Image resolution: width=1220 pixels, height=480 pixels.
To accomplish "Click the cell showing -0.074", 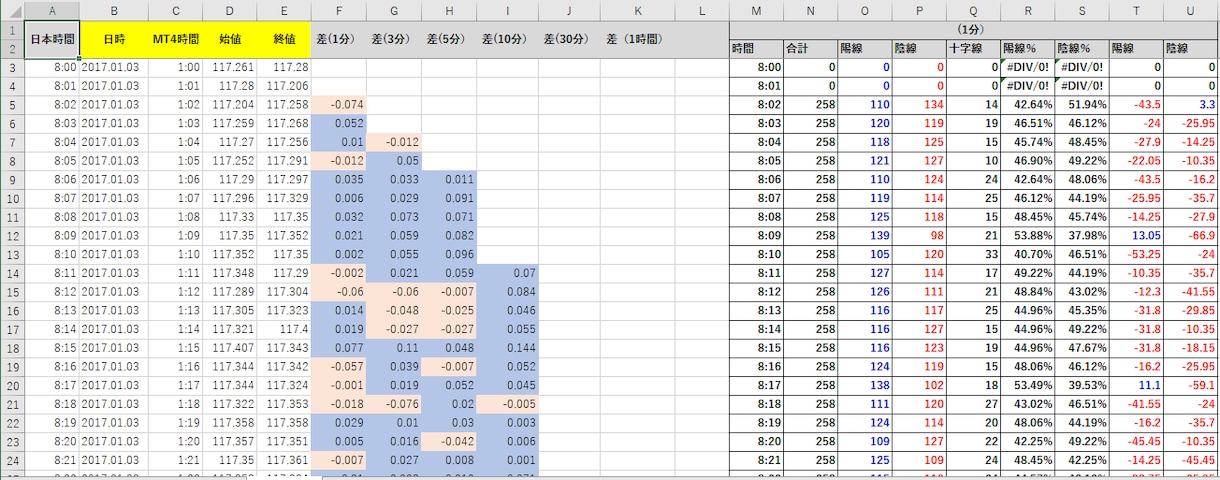I will pyautogui.click(x=339, y=104).
